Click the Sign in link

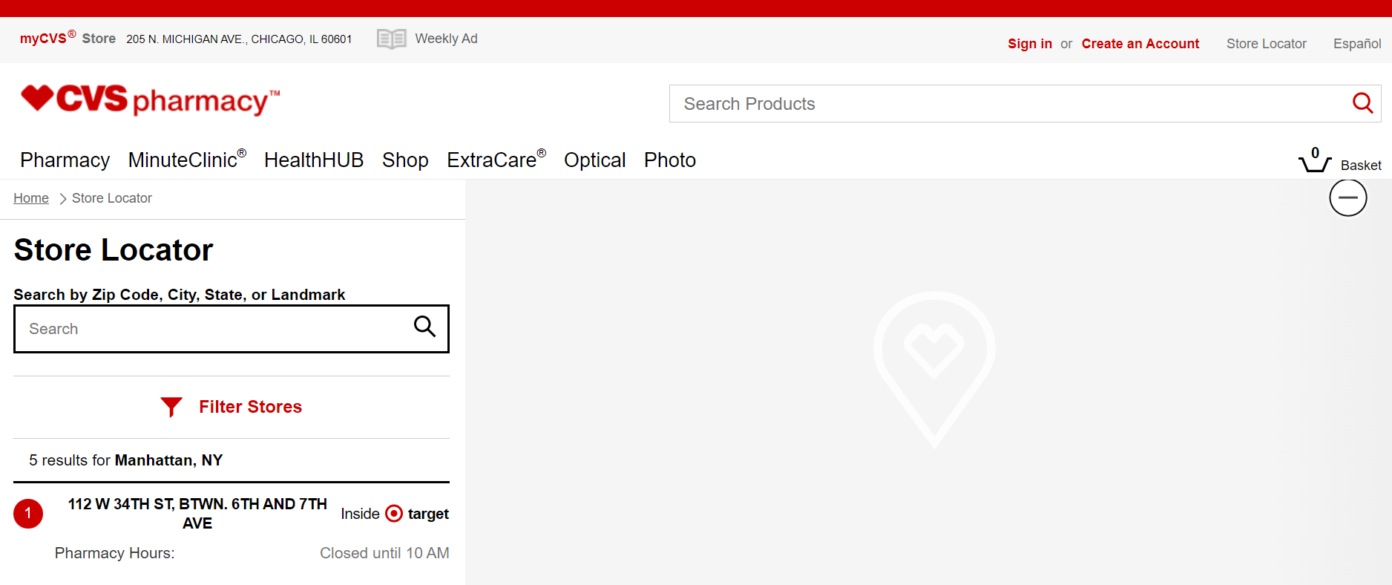click(x=1029, y=44)
